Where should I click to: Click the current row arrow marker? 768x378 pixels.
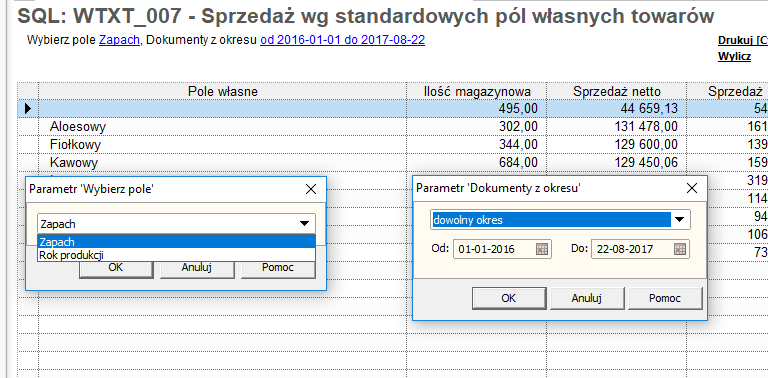click(x=28, y=108)
